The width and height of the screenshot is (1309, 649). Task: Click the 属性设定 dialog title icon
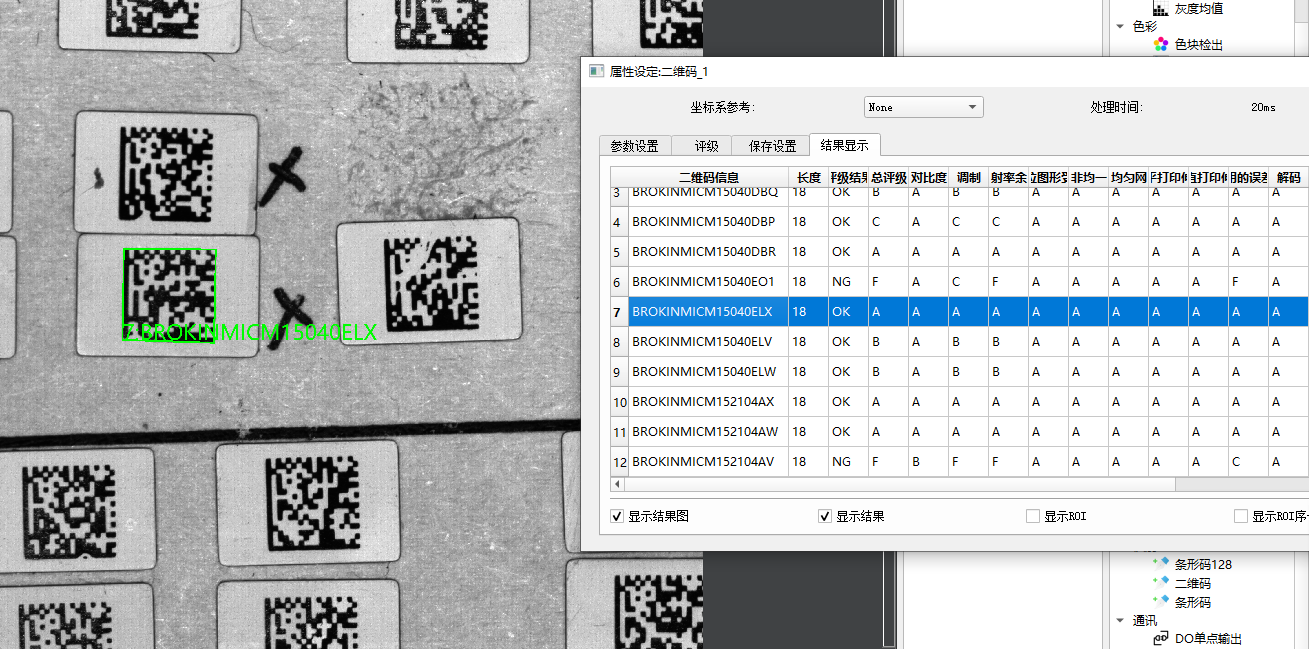click(x=596, y=72)
